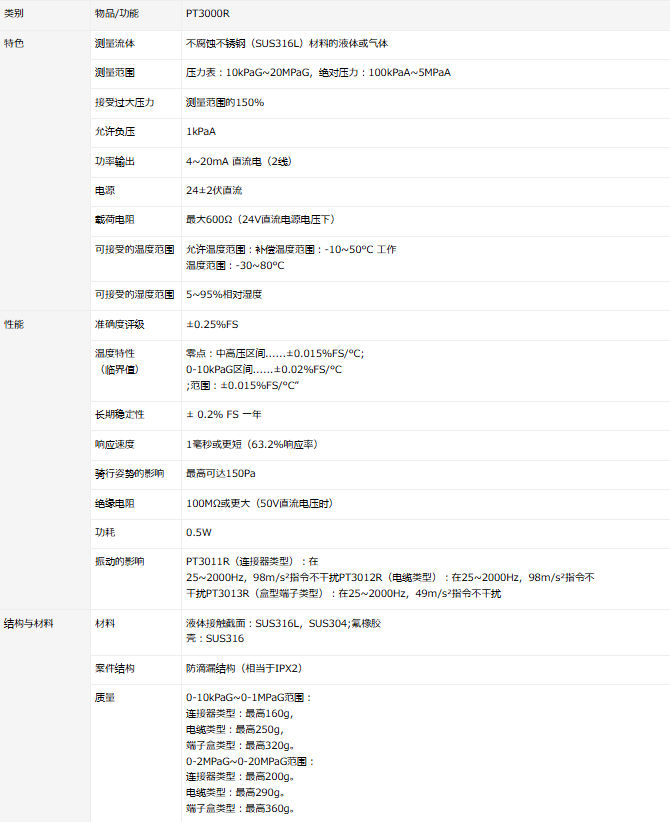Viewport: 670px width, 822px height.
Task: Click the '± 0.2% FS 一年' value
Action: click(x=224, y=415)
